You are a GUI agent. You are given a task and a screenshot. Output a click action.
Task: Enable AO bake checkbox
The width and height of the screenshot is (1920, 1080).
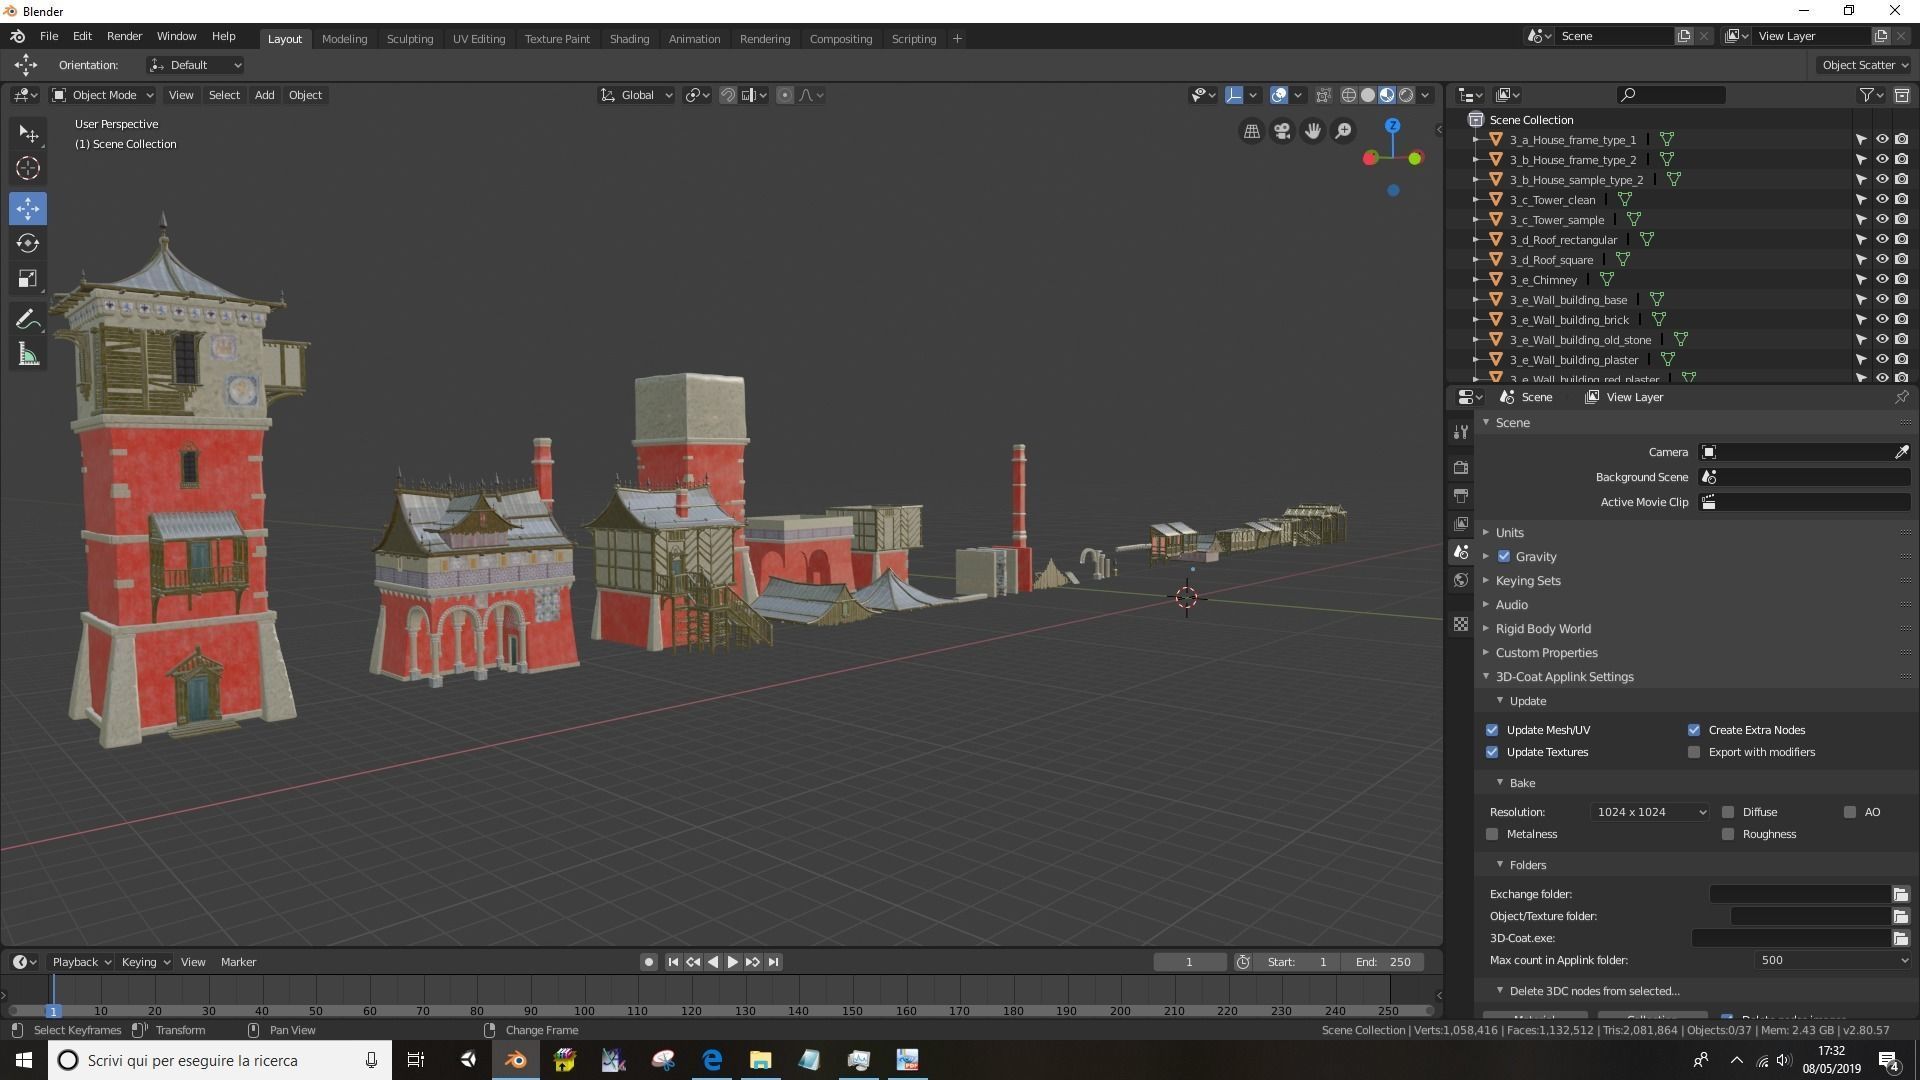[x=1850, y=812]
